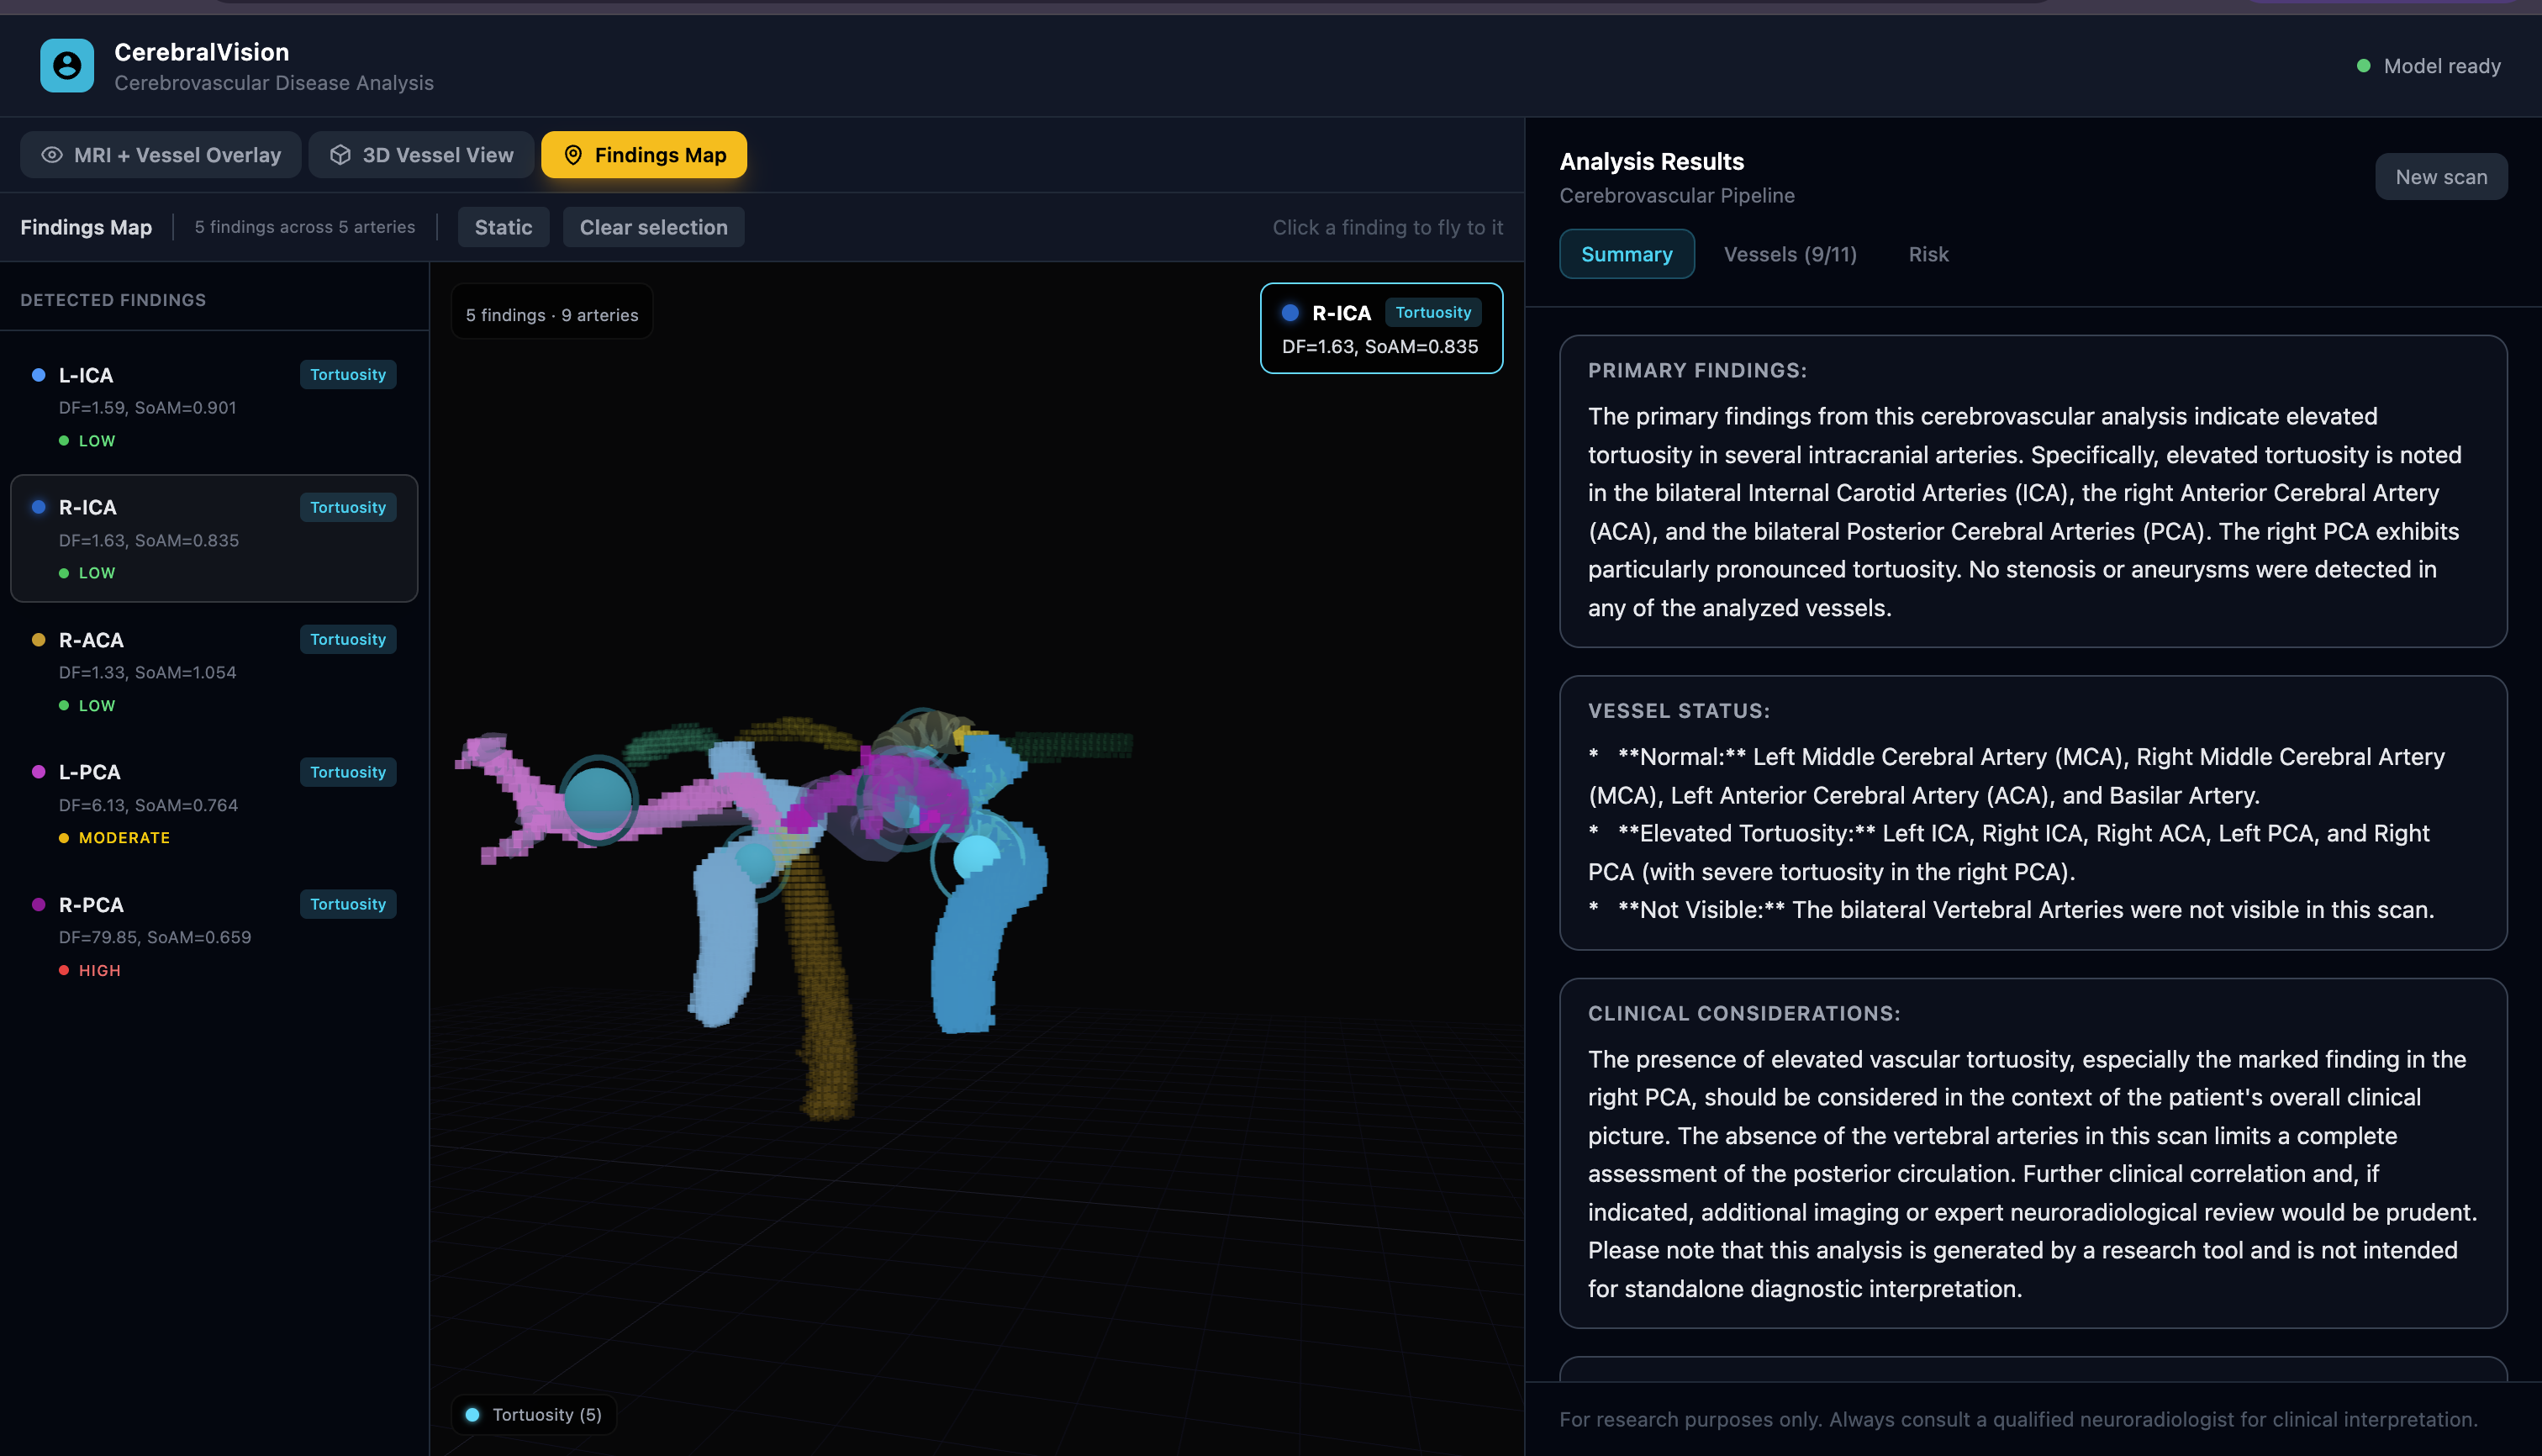Click the CerebralVision app logo icon
The height and width of the screenshot is (1456, 2542).
67,66
